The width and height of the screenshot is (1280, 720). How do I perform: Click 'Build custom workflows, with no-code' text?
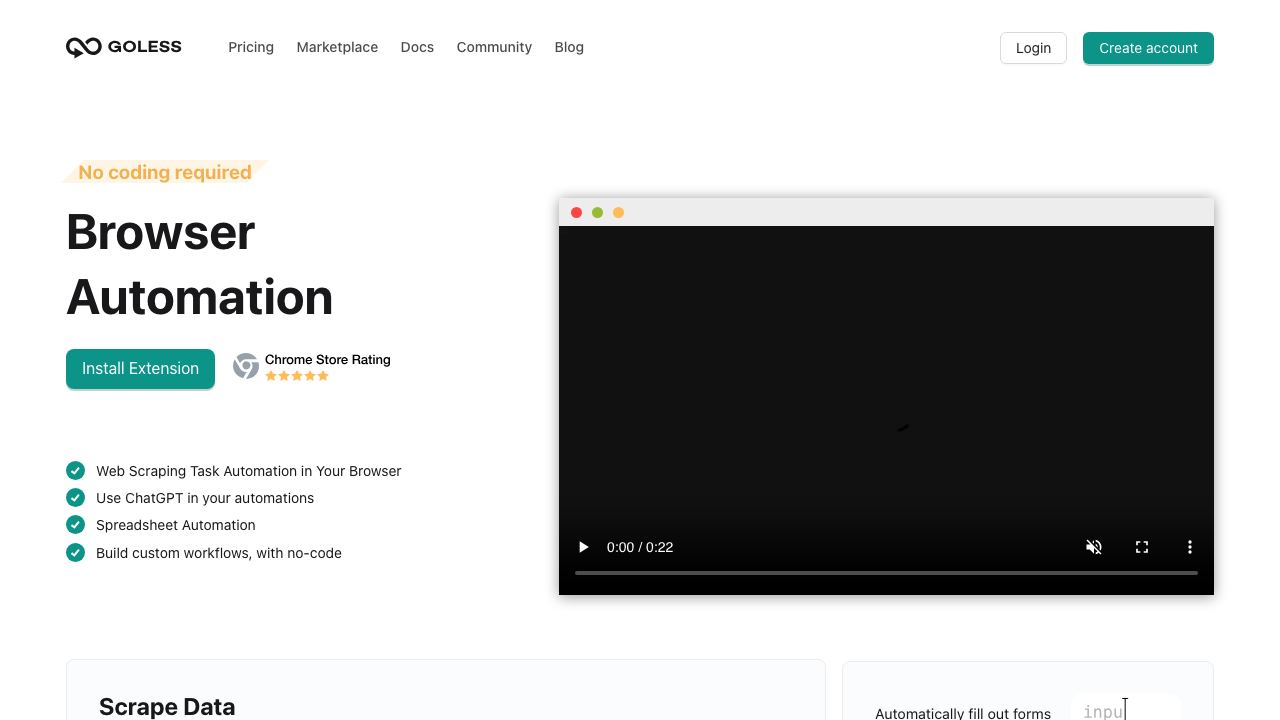point(219,553)
